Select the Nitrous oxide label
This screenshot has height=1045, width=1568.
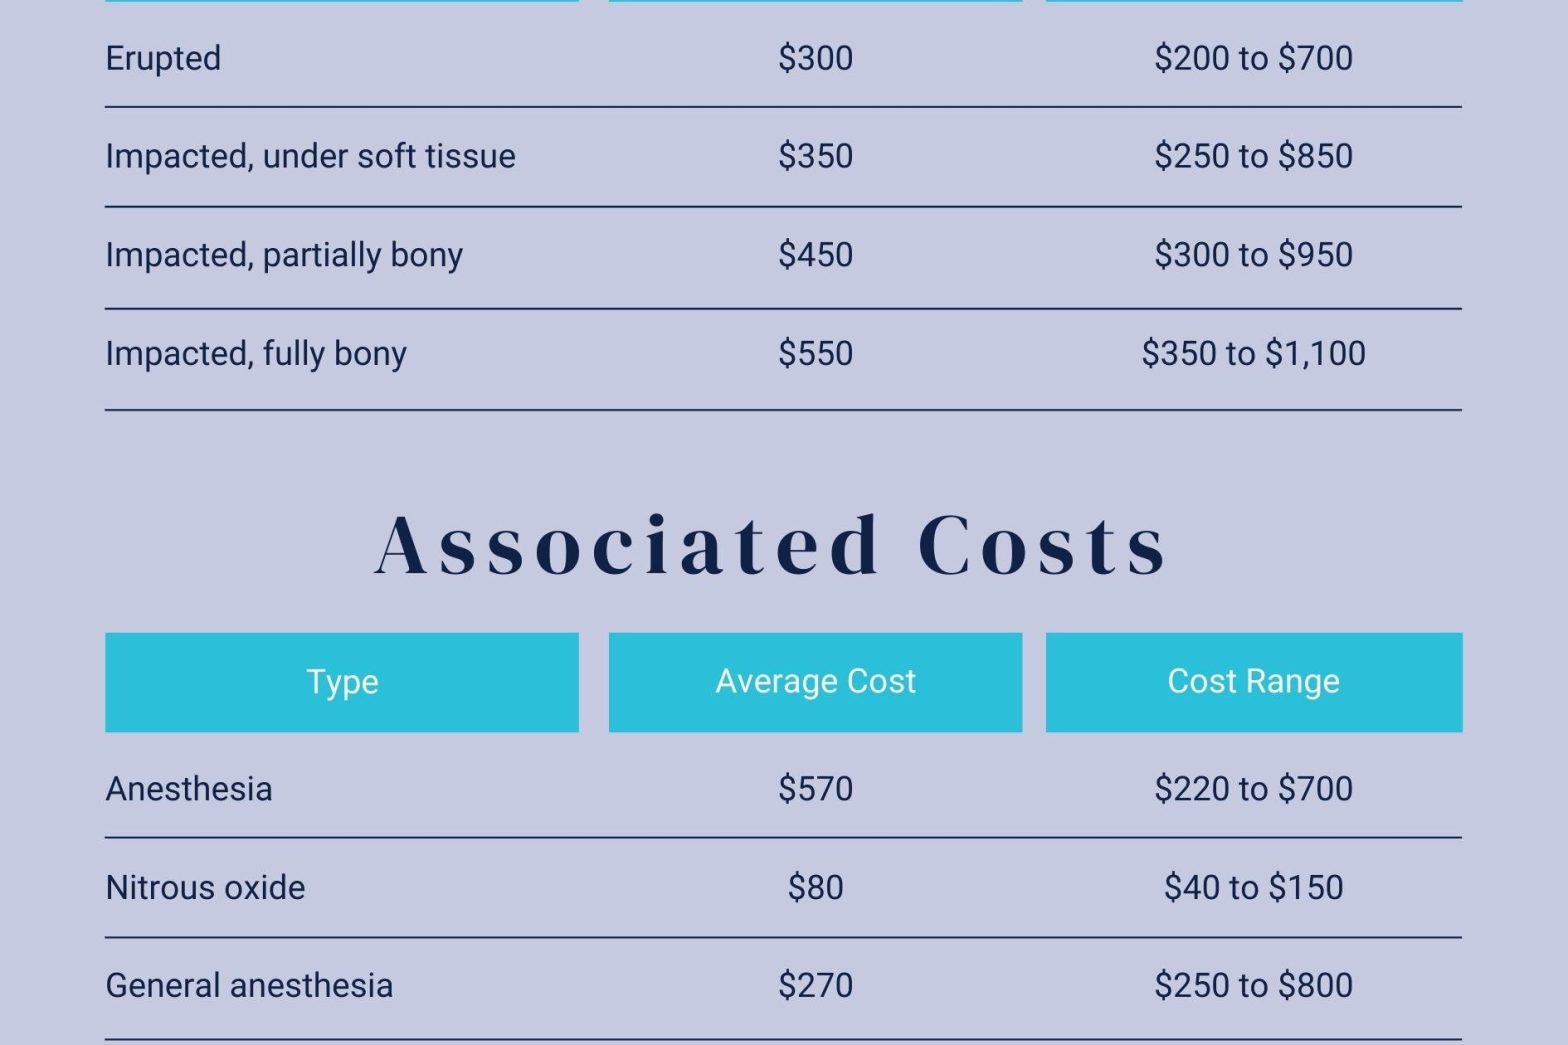[205, 887]
